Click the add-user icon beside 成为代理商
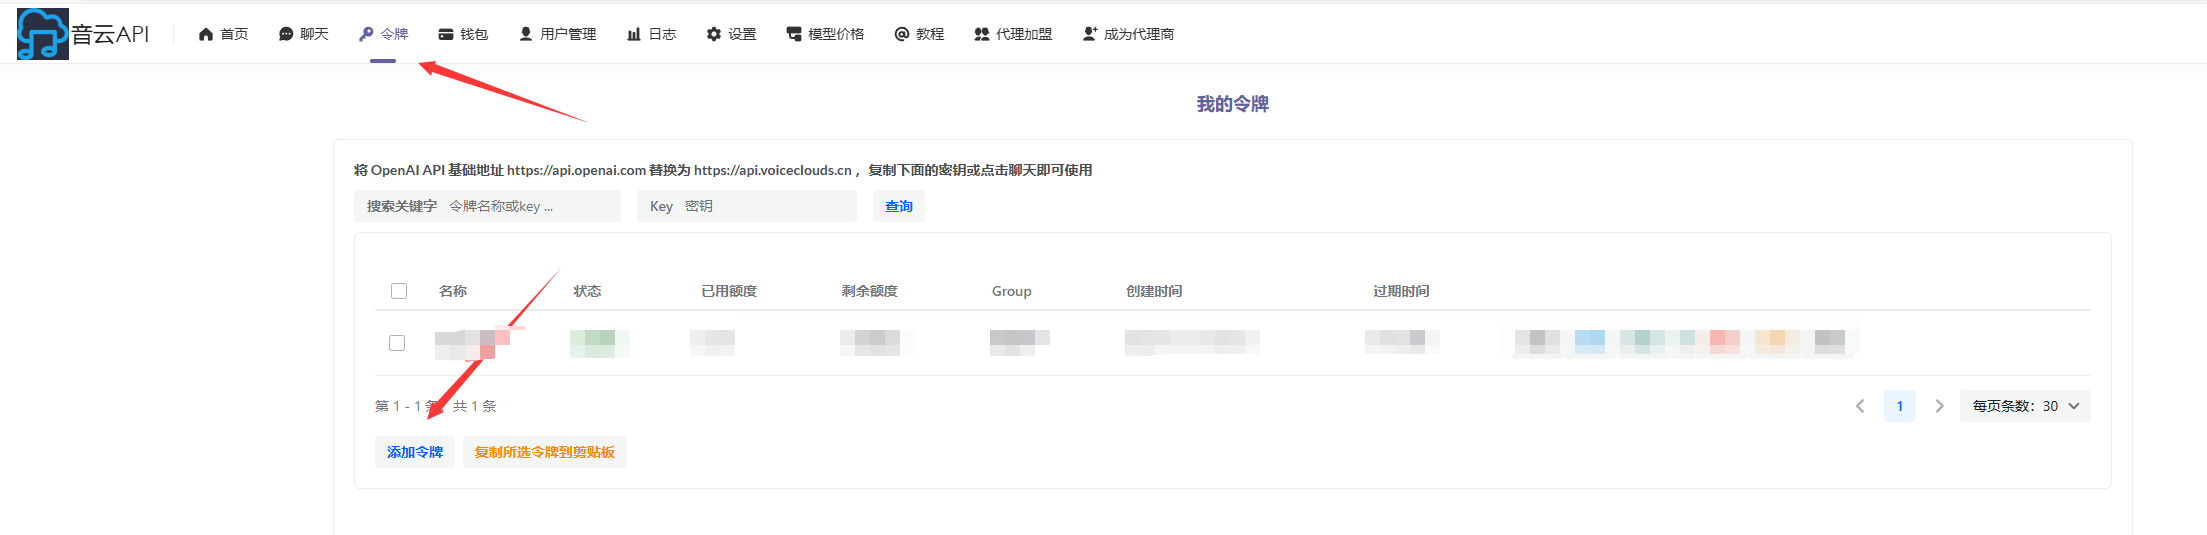The height and width of the screenshot is (535, 2207). (1090, 34)
